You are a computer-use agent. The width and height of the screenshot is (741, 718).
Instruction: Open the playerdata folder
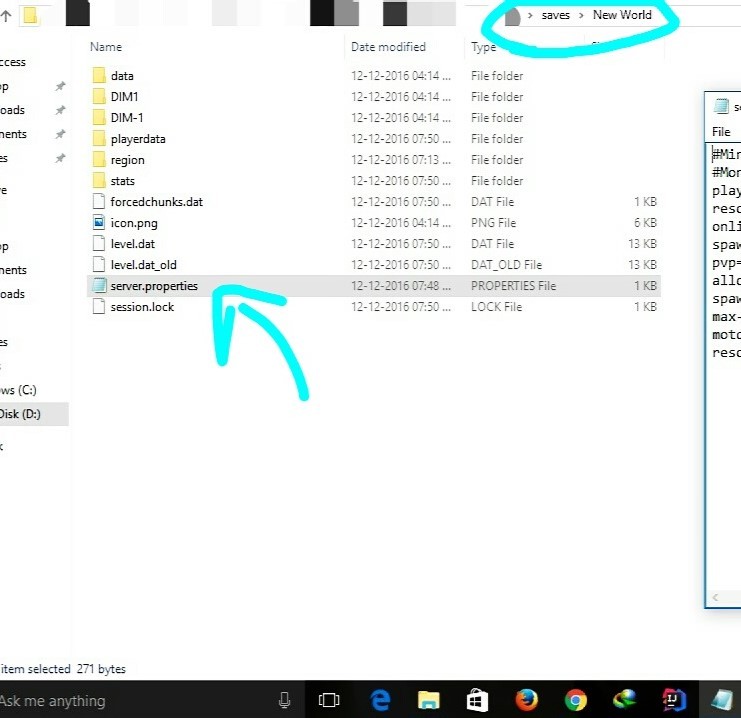(138, 139)
